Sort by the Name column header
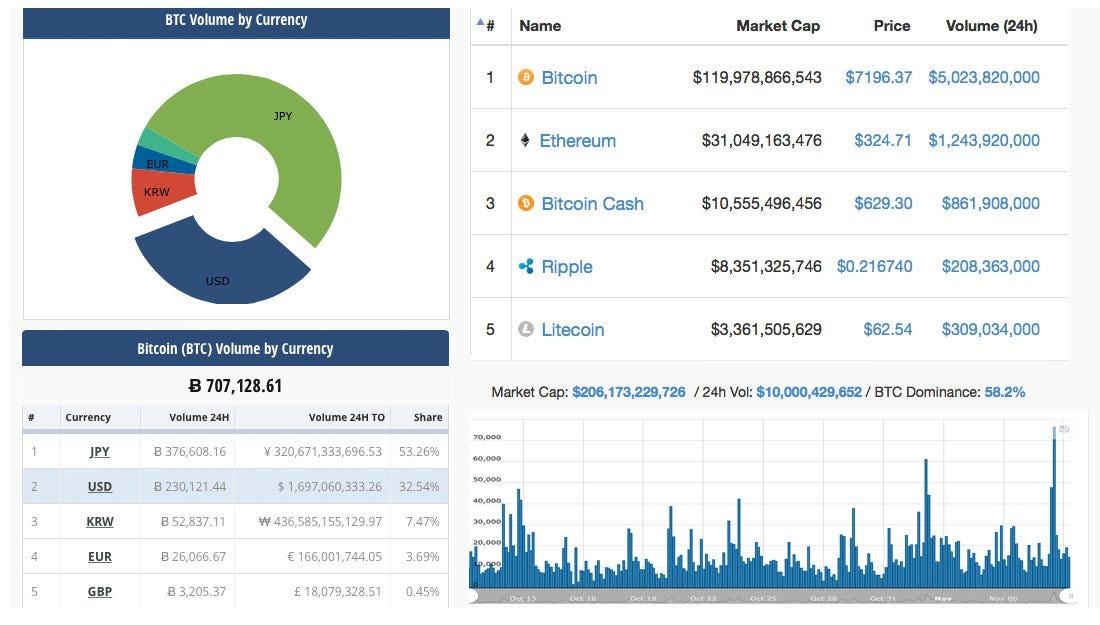 click(540, 26)
